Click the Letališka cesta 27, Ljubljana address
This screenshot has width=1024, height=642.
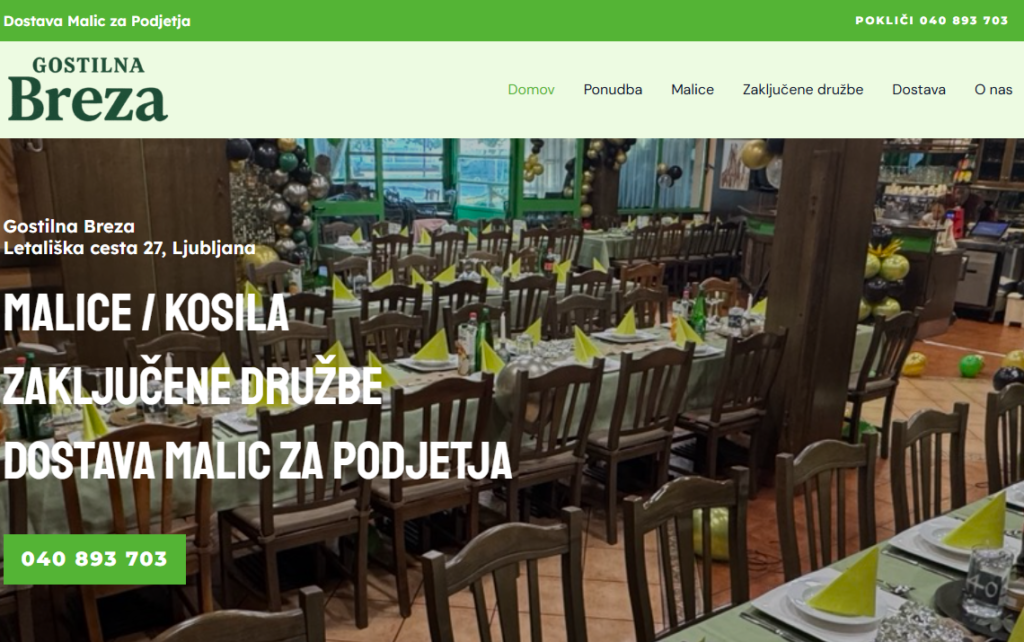(129, 248)
